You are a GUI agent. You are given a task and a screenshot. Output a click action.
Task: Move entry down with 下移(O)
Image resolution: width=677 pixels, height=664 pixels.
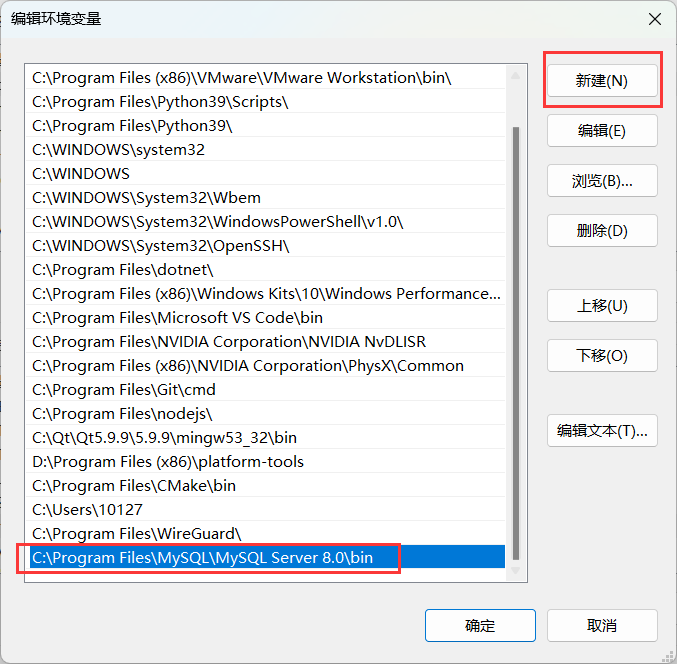601,356
